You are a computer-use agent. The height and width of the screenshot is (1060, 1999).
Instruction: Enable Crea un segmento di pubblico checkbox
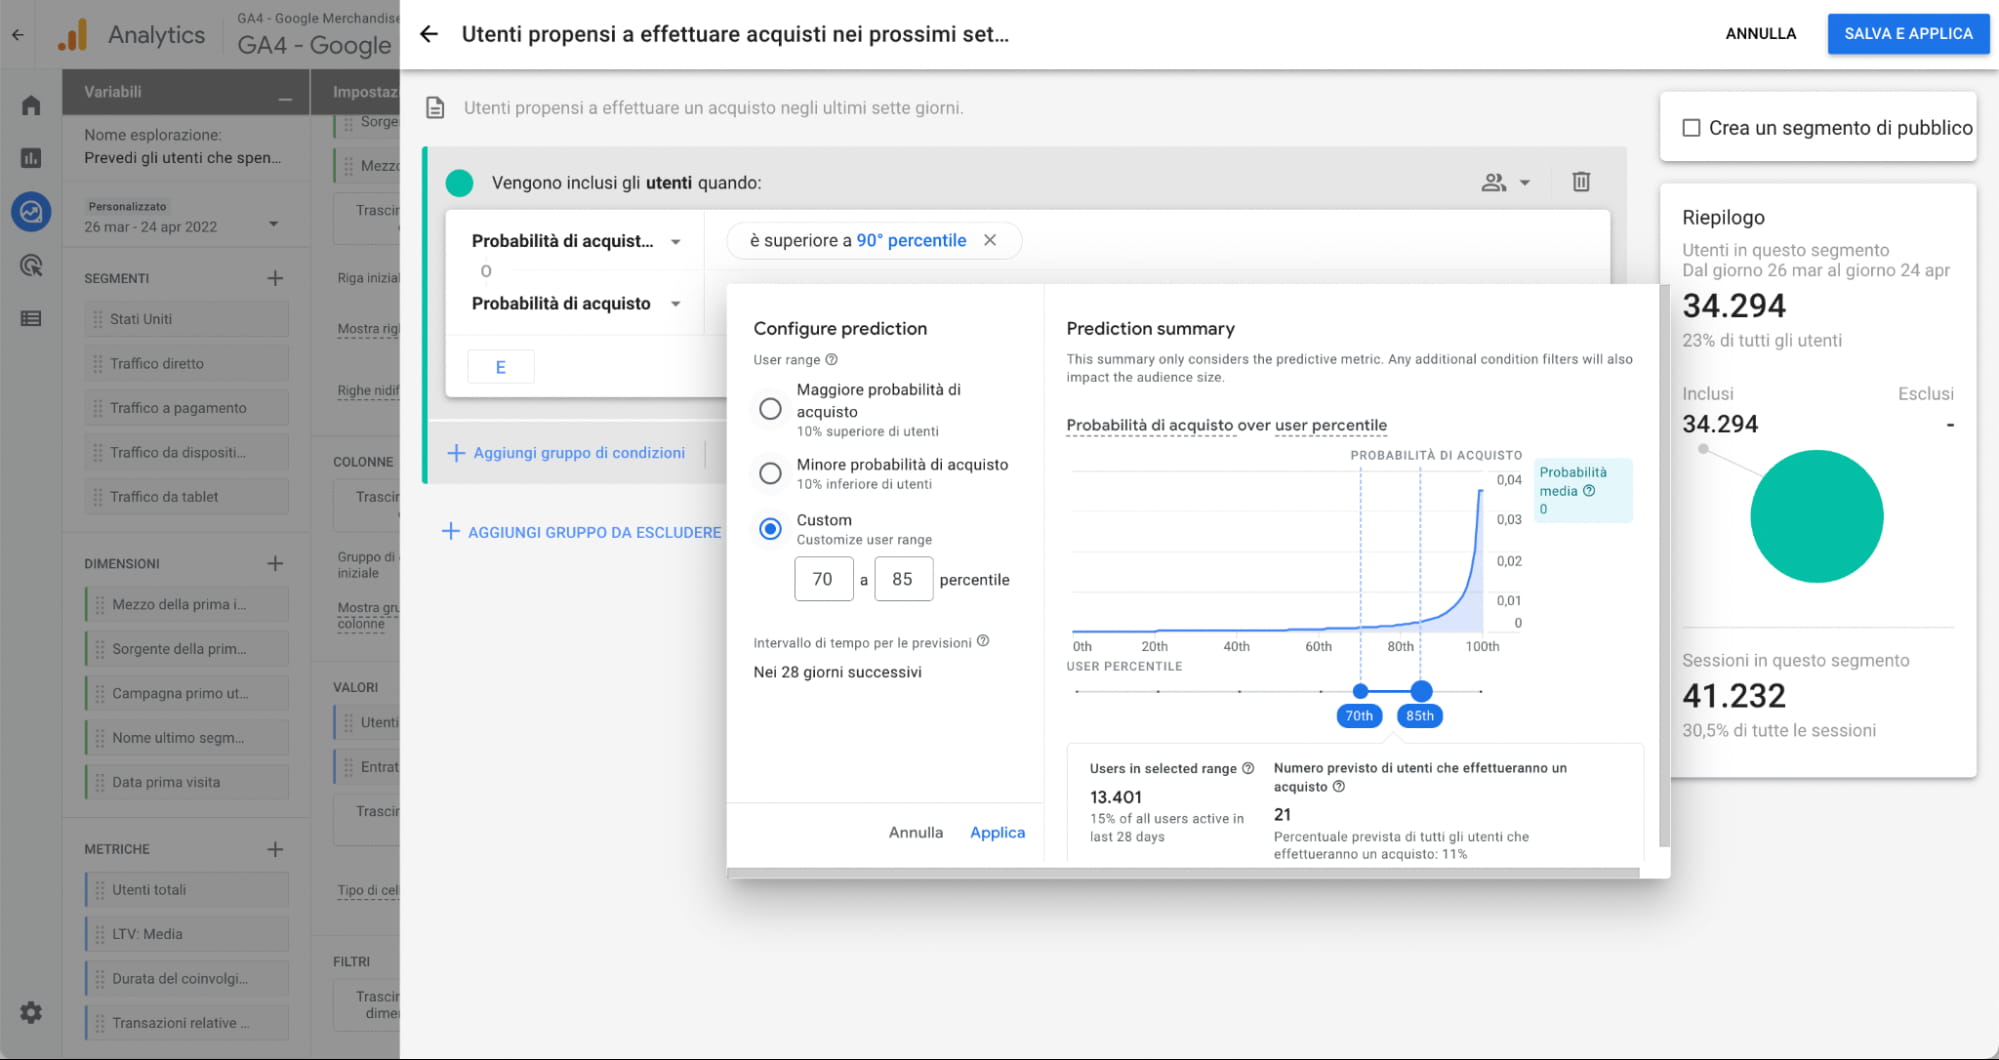[x=1691, y=128]
